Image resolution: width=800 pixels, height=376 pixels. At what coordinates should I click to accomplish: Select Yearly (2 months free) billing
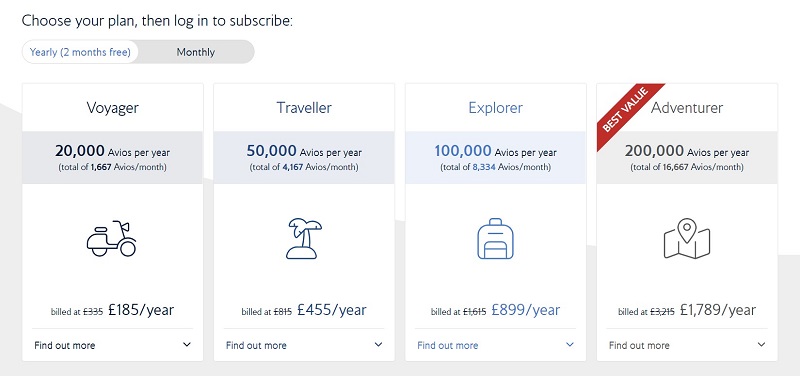click(x=80, y=52)
